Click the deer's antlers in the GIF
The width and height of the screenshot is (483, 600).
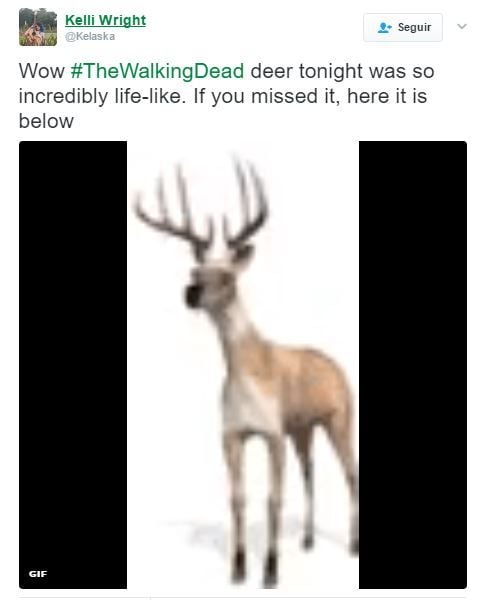tap(201, 207)
